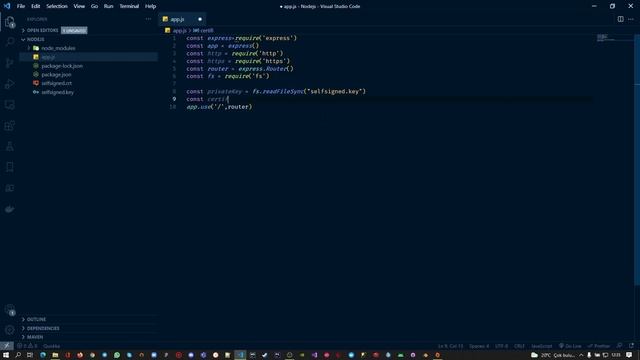Show errors and warnings count in status bar
The image size is (640, 360).
27,346
